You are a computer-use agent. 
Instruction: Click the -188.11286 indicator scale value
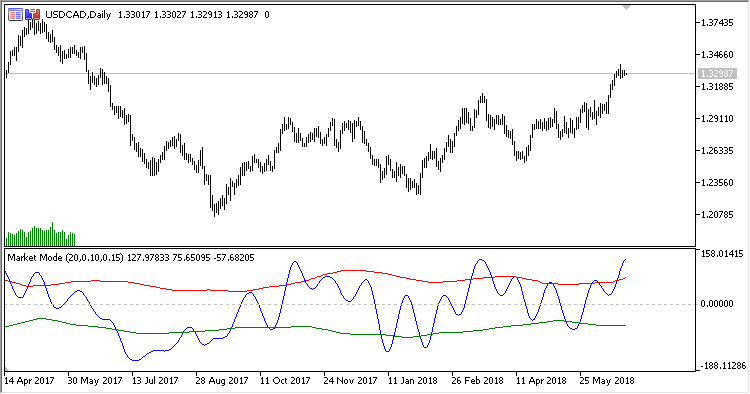[723, 366]
